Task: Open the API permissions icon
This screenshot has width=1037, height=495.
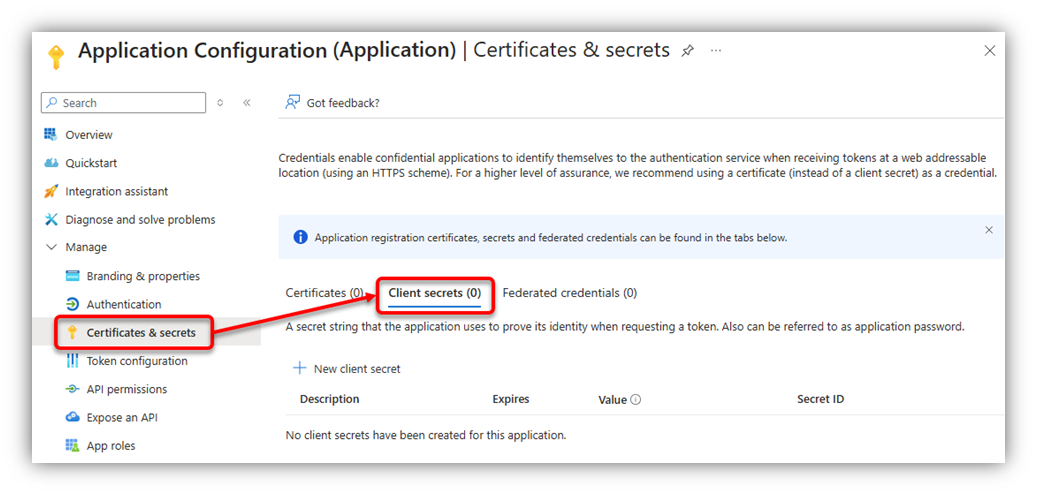Action: click(73, 389)
